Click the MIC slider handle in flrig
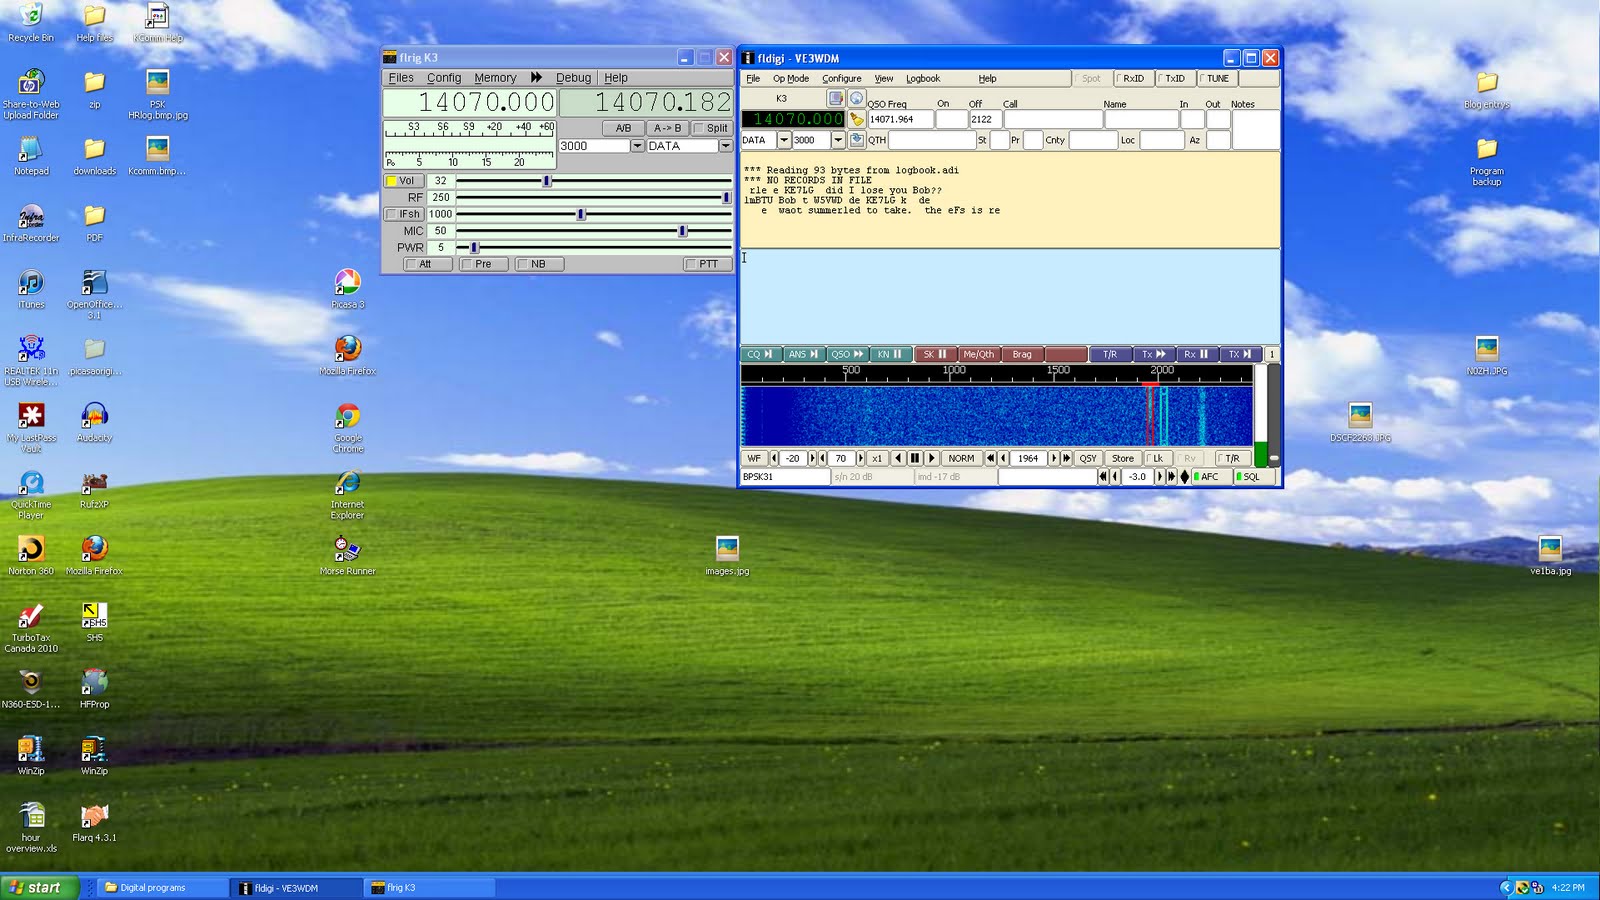The image size is (1600, 900). pos(682,231)
